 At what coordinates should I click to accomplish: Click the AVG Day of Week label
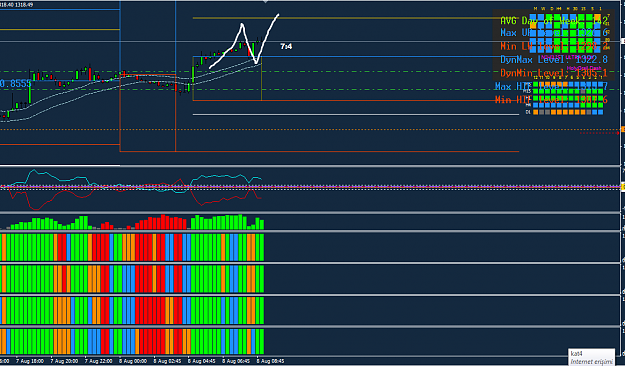point(554,21)
